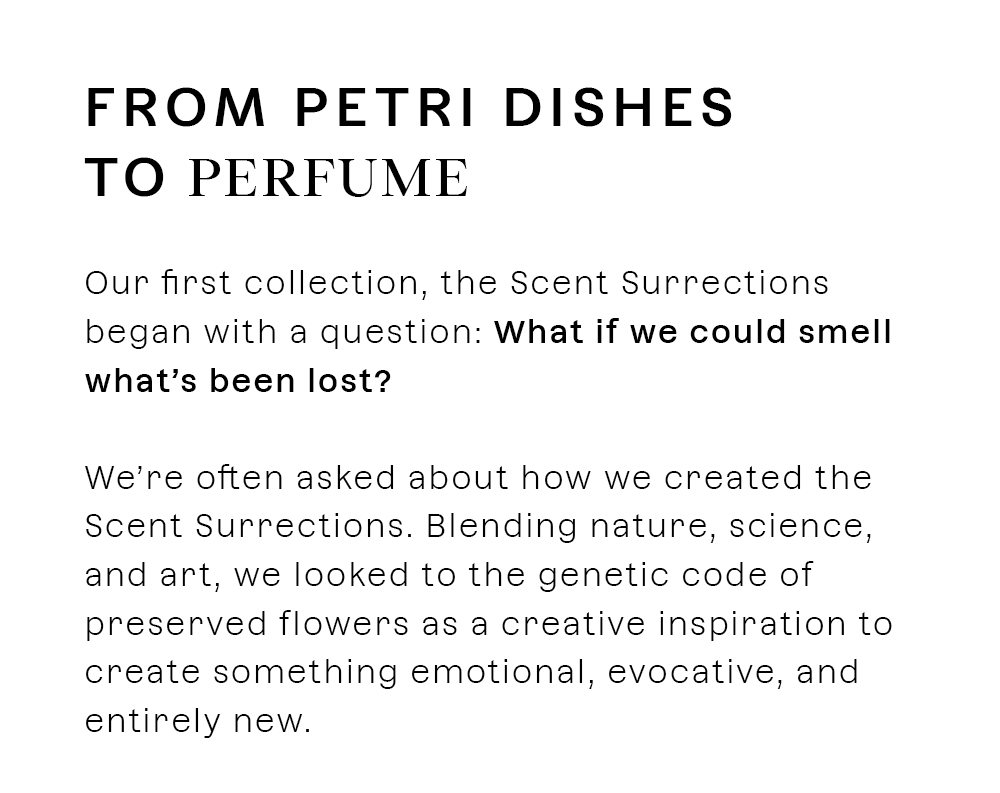This screenshot has height=793, width=1000.
Task: Click the word 'DISHES' in the heading
Action: tap(619, 108)
